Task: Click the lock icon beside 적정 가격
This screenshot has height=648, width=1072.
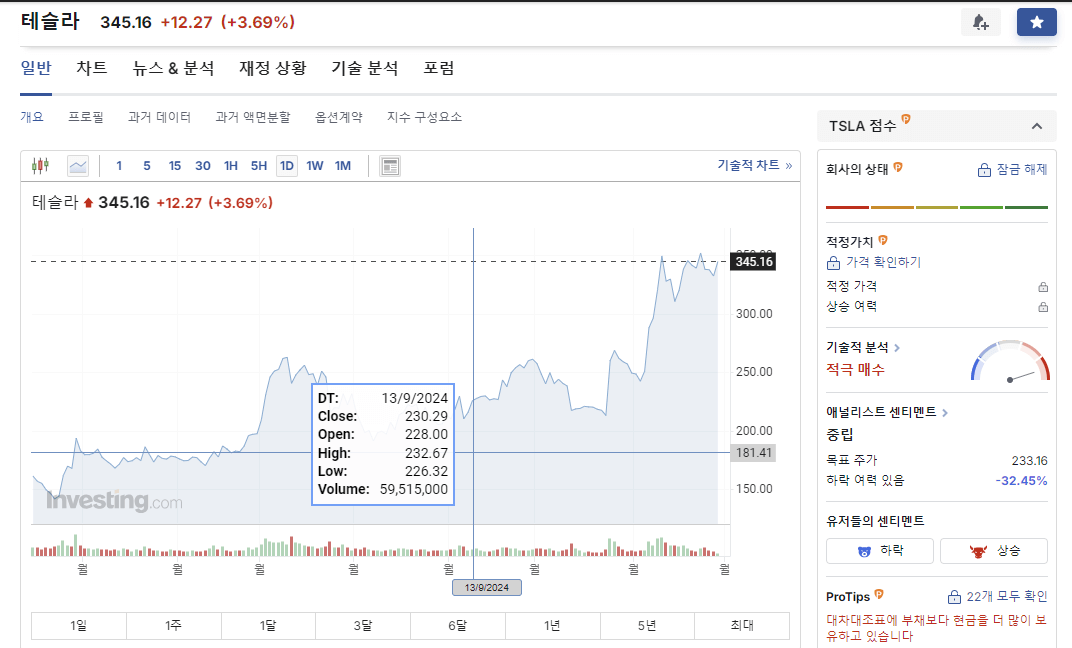Action: tap(1044, 286)
